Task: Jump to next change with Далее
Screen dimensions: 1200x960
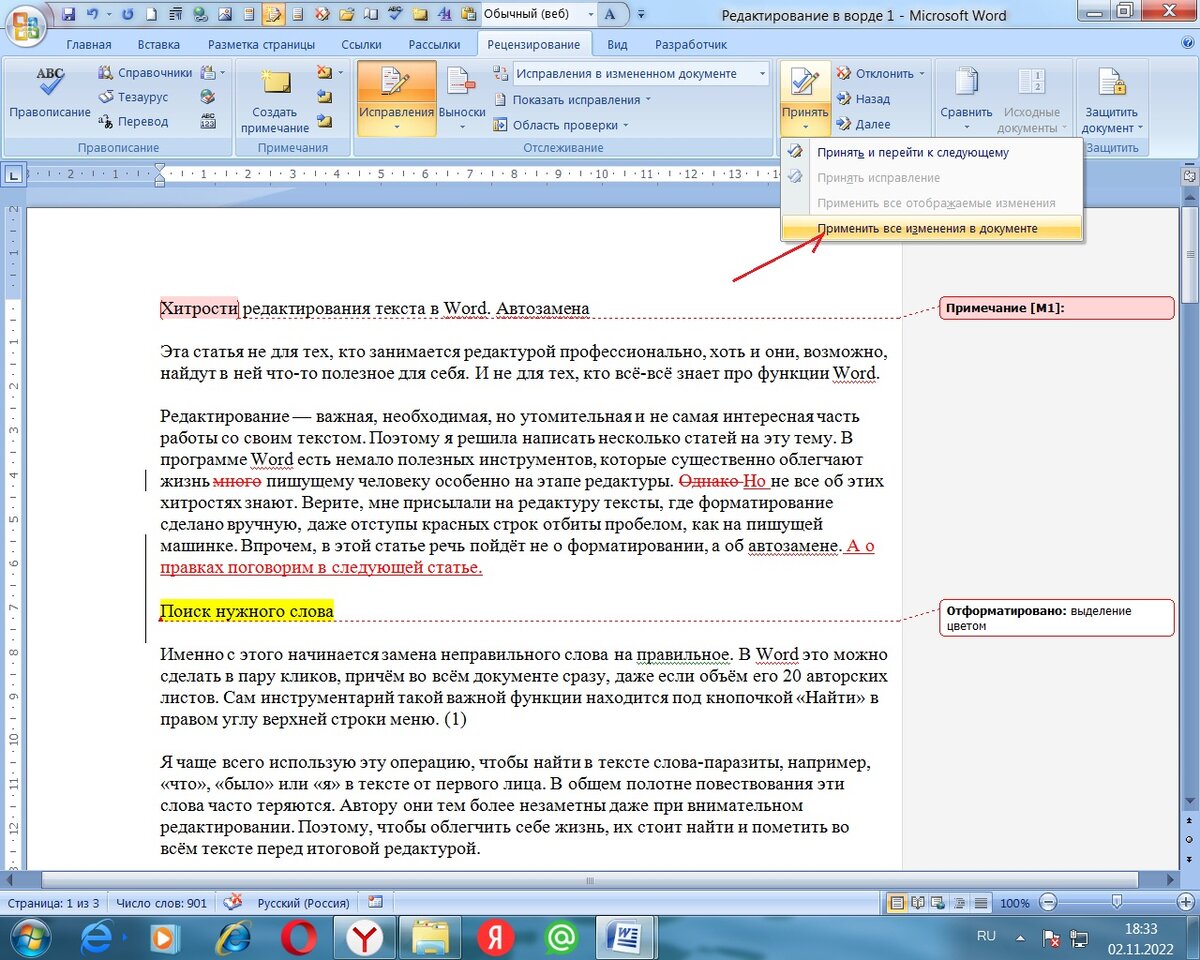Action: pyautogui.click(x=872, y=124)
